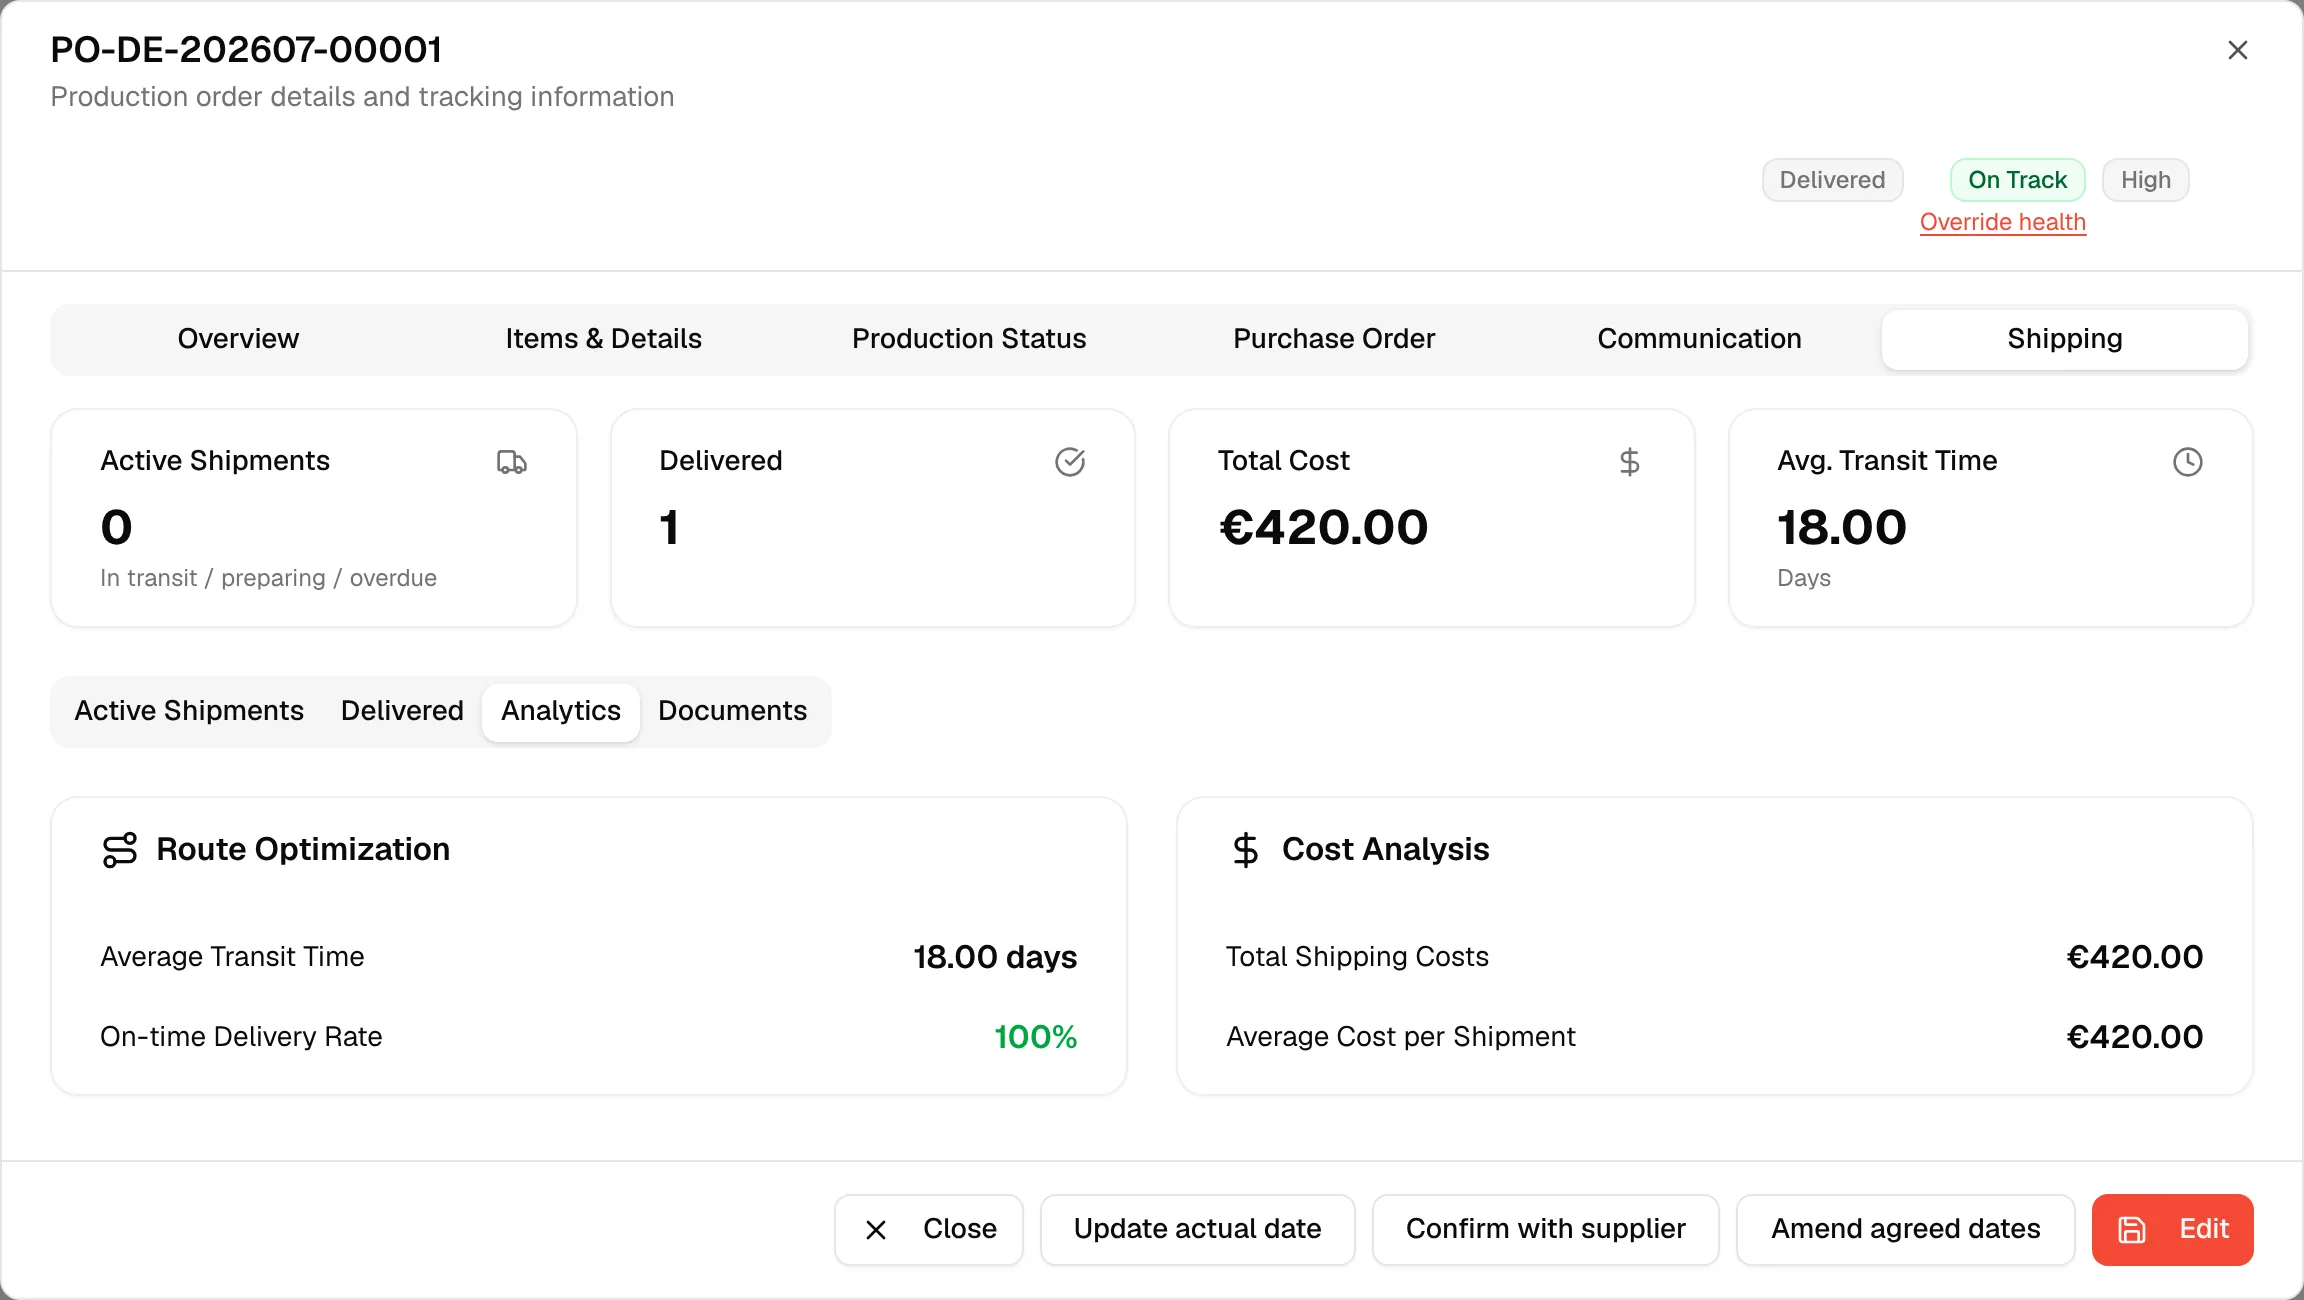Viewport: 2304px width, 1300px height.
Task: Click the On-time Delivery Rate label
Action: click(241, 1037)
